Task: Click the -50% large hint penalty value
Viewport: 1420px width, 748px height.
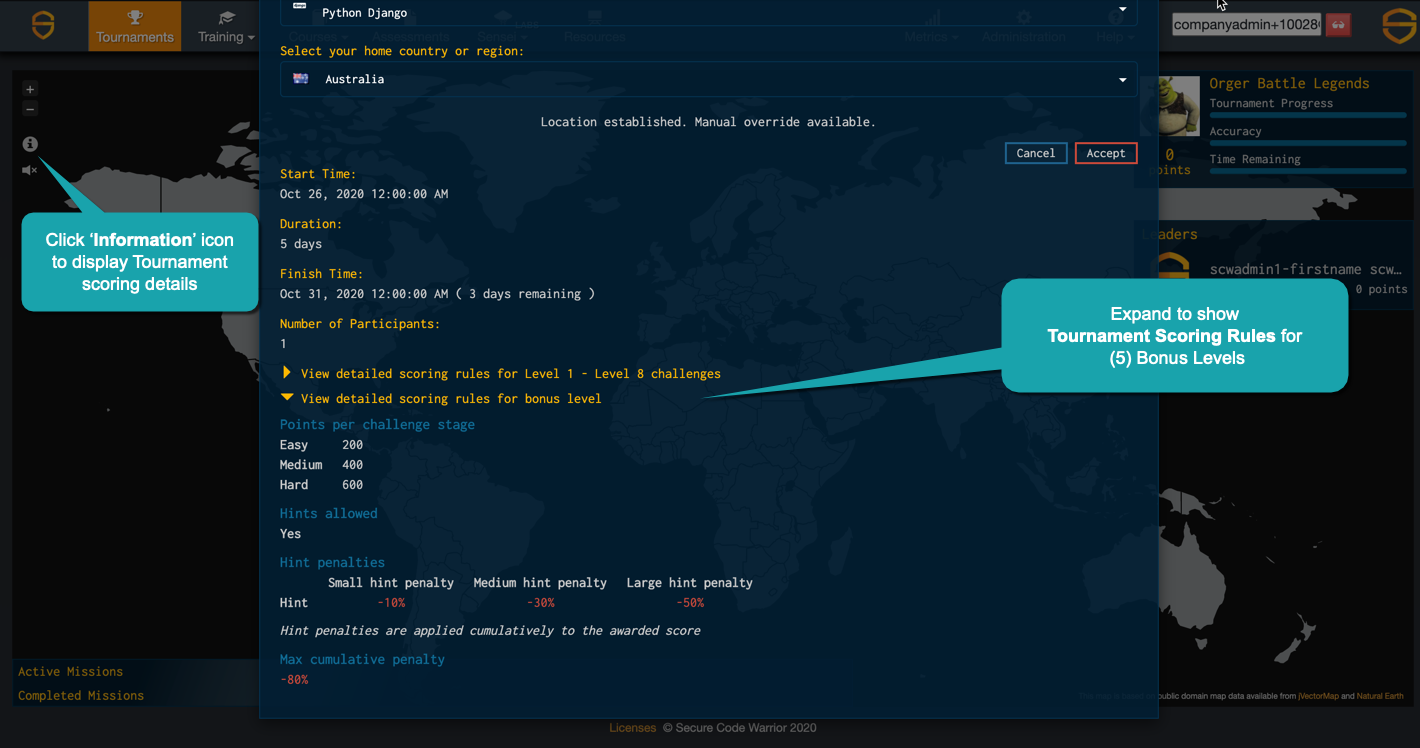Action: pyautogui.click(x=690, y=602)
